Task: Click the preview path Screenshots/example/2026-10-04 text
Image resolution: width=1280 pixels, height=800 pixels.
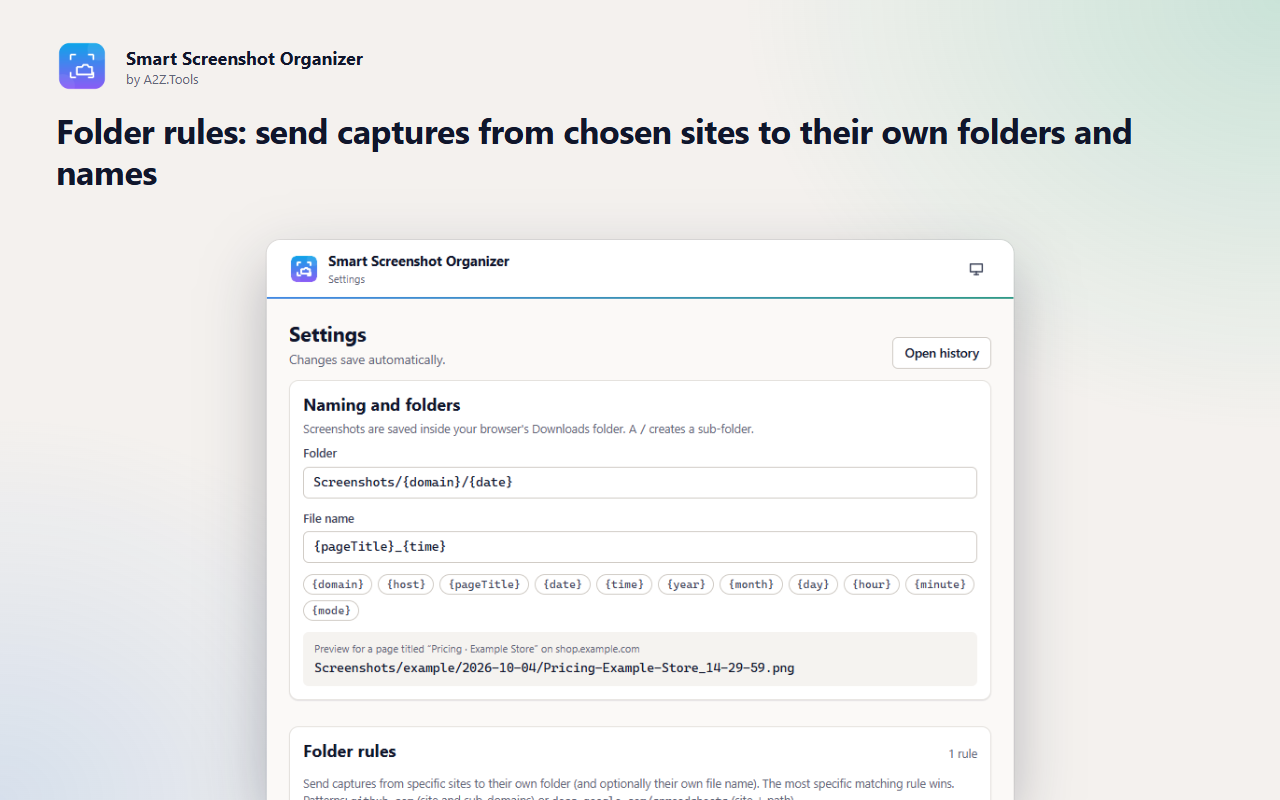Action: point(554,667)
